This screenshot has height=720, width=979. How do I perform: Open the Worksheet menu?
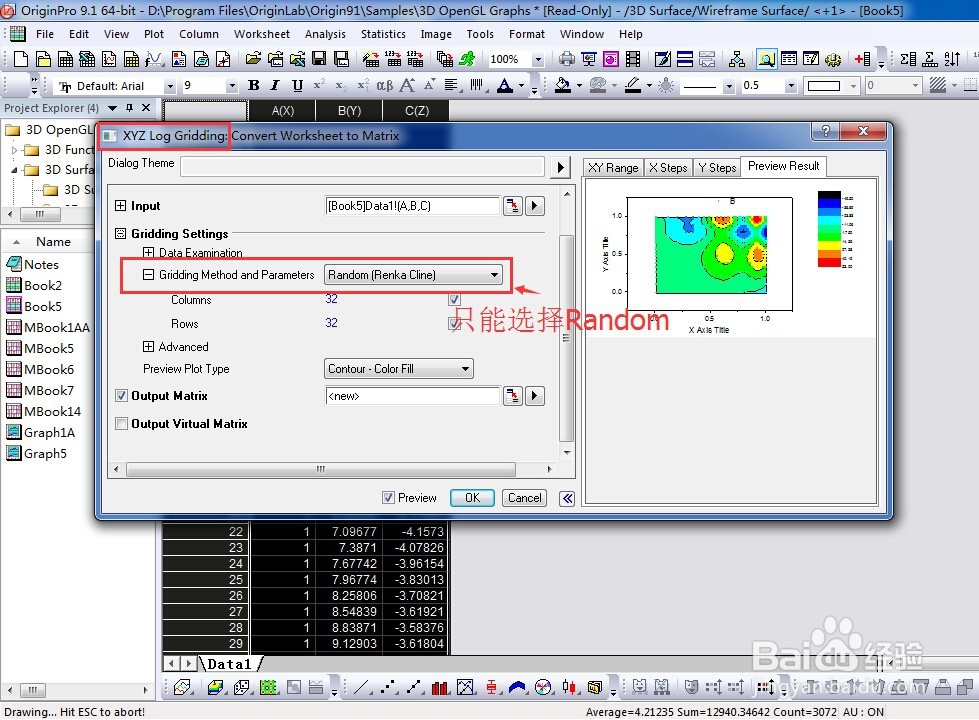click(x=262, y=34)
